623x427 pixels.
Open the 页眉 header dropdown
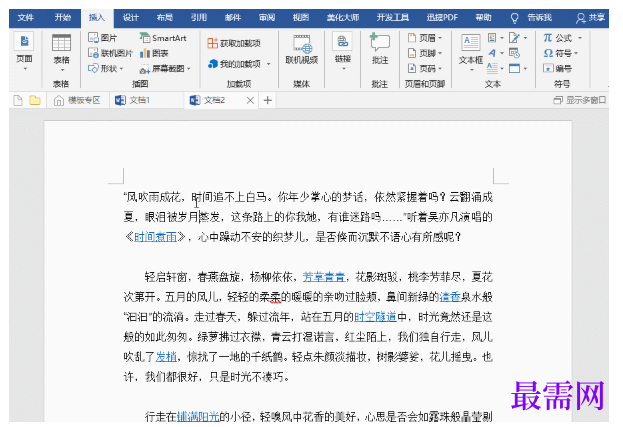click(x=425, y=38)
